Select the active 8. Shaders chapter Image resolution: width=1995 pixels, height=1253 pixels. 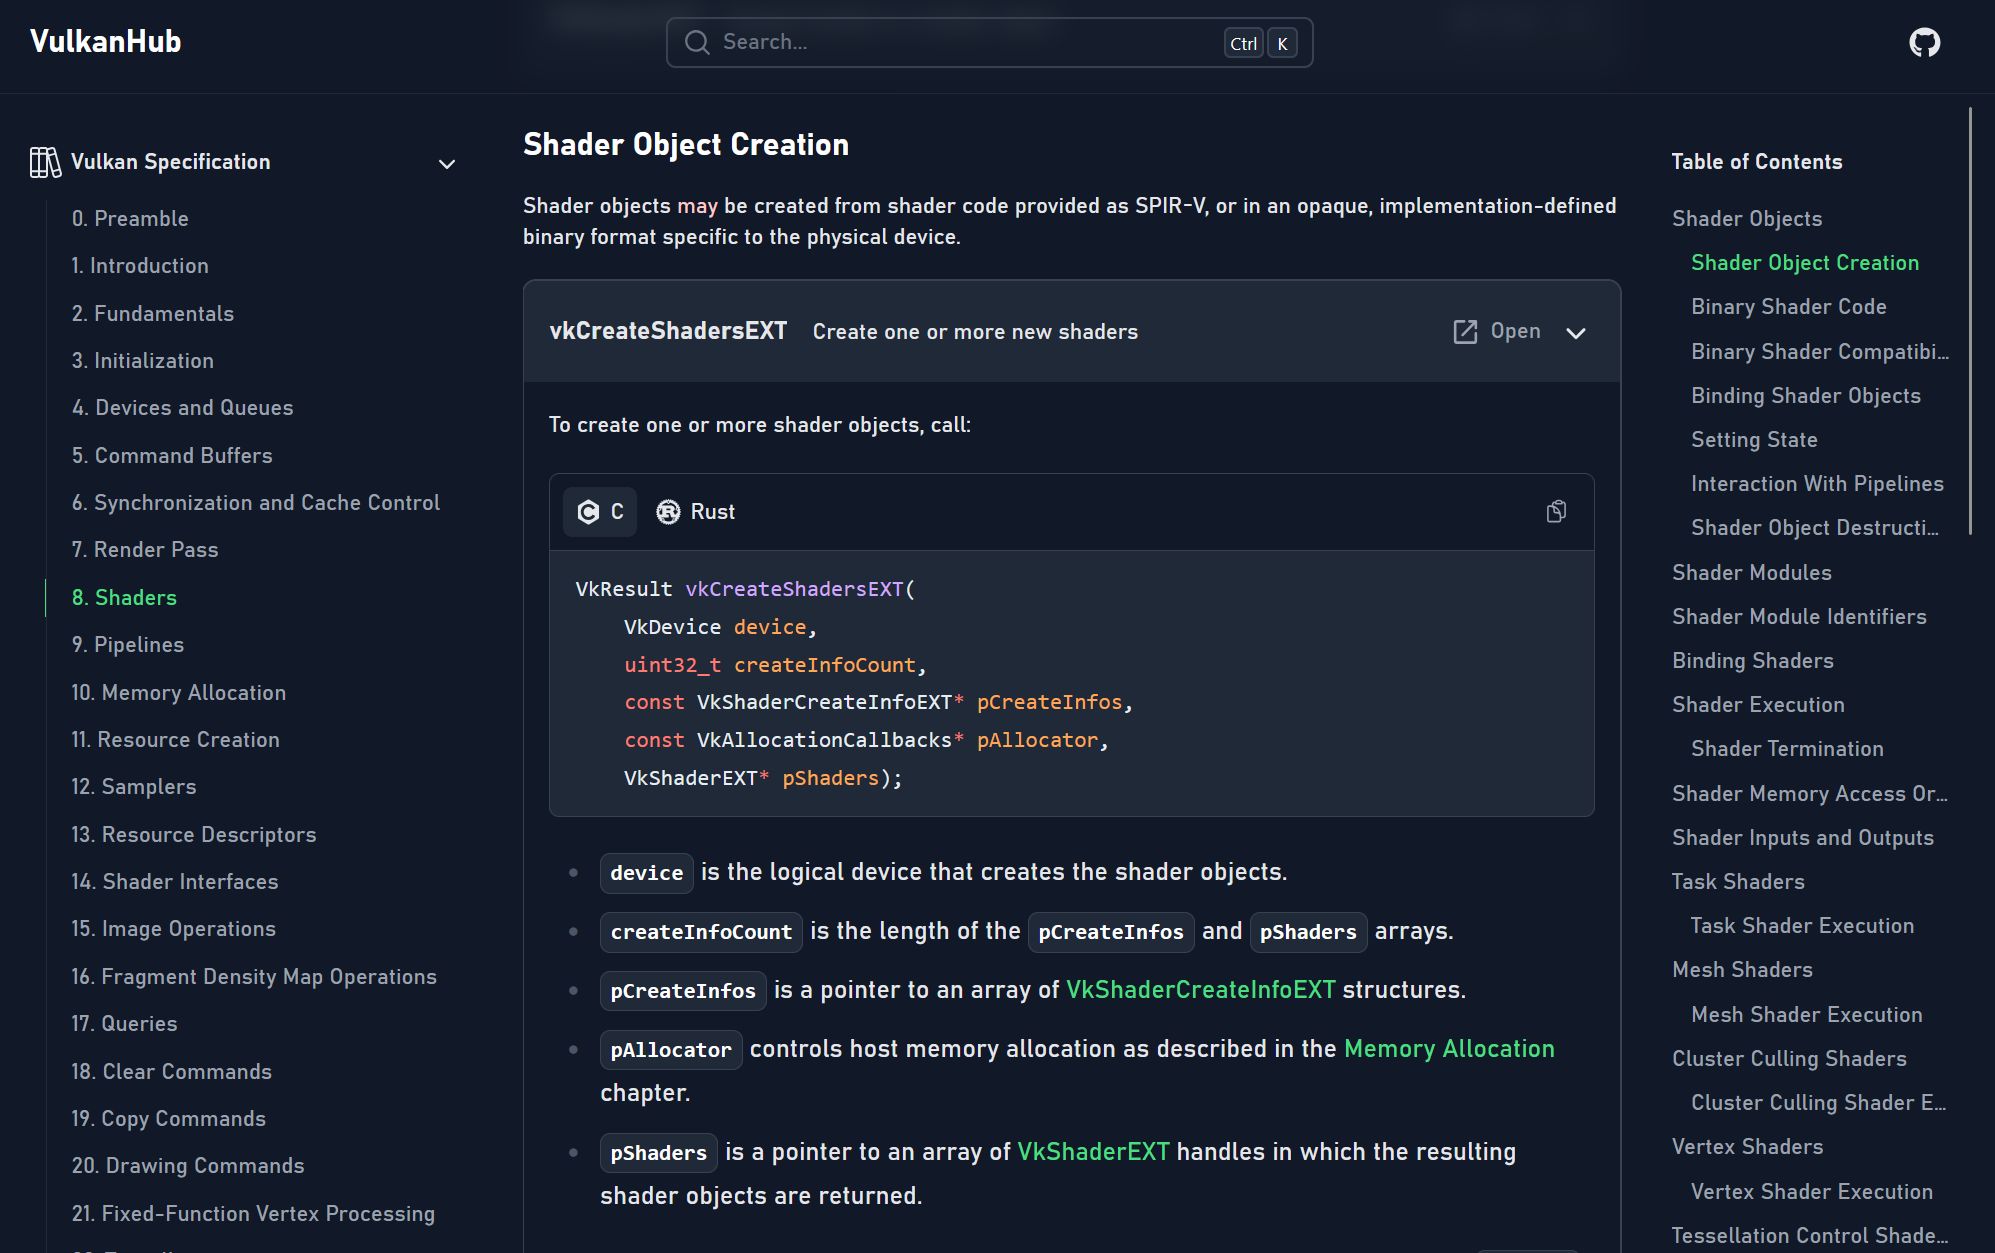coord(124,598)
